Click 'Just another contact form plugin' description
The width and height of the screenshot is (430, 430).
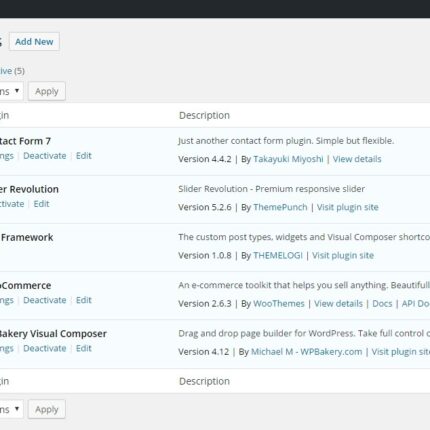(x=286, y=141)
